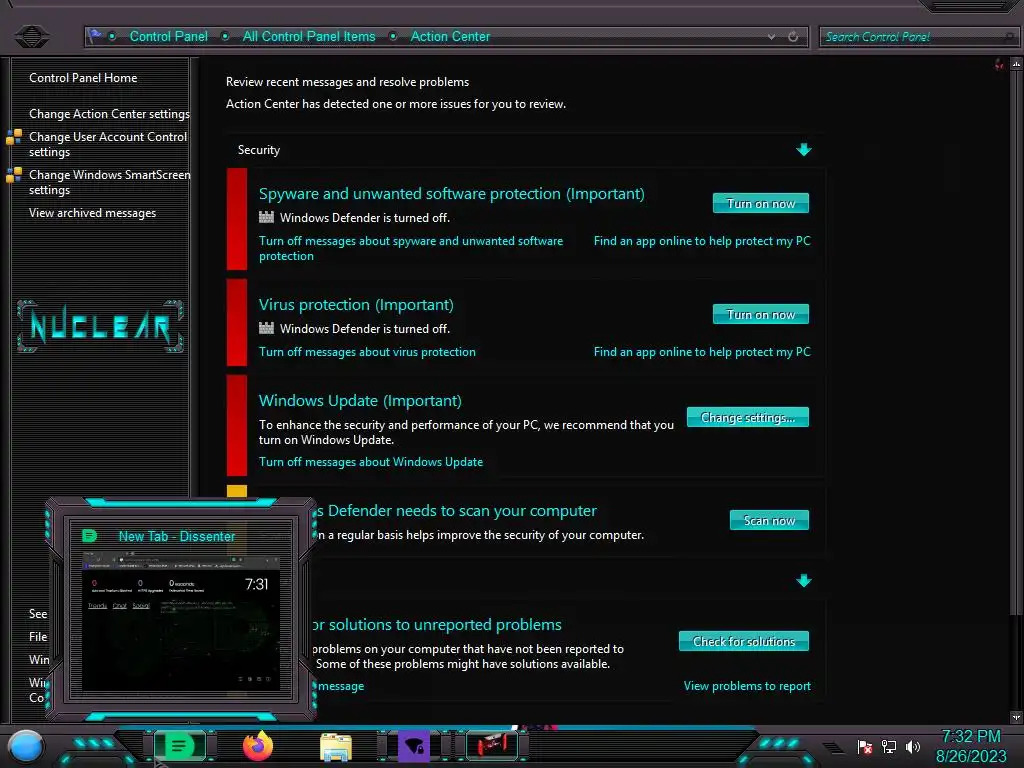
Task: Turn on virus protection now
Action: click(761, 314)
